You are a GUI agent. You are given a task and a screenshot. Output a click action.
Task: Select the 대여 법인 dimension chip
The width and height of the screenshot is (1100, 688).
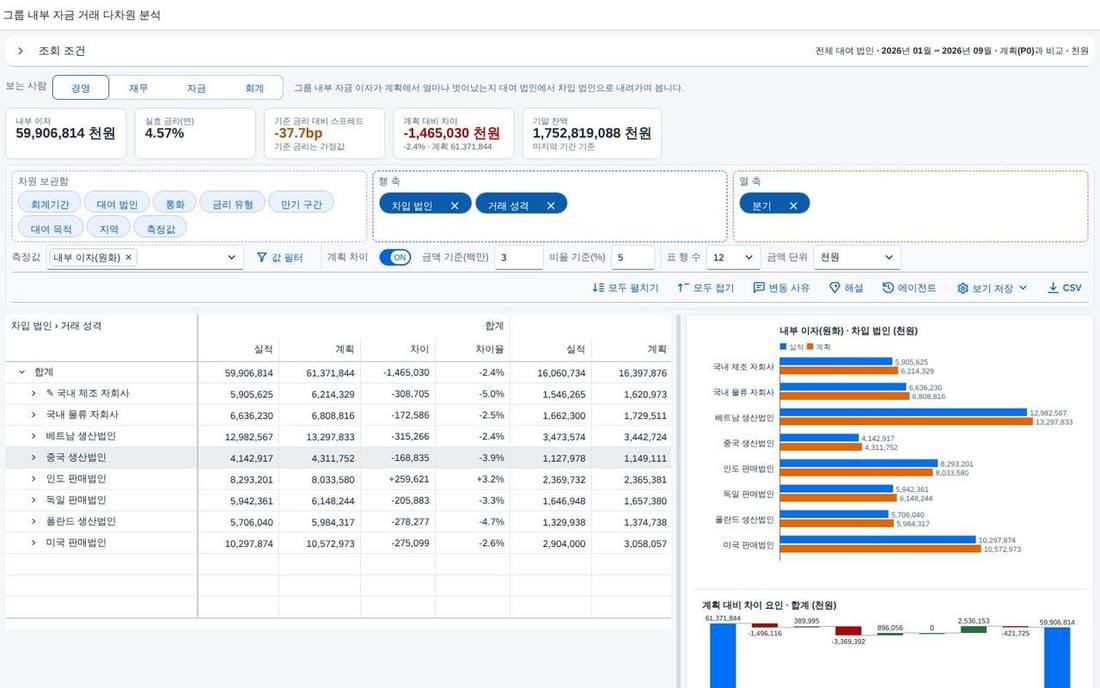pos(117,204)
